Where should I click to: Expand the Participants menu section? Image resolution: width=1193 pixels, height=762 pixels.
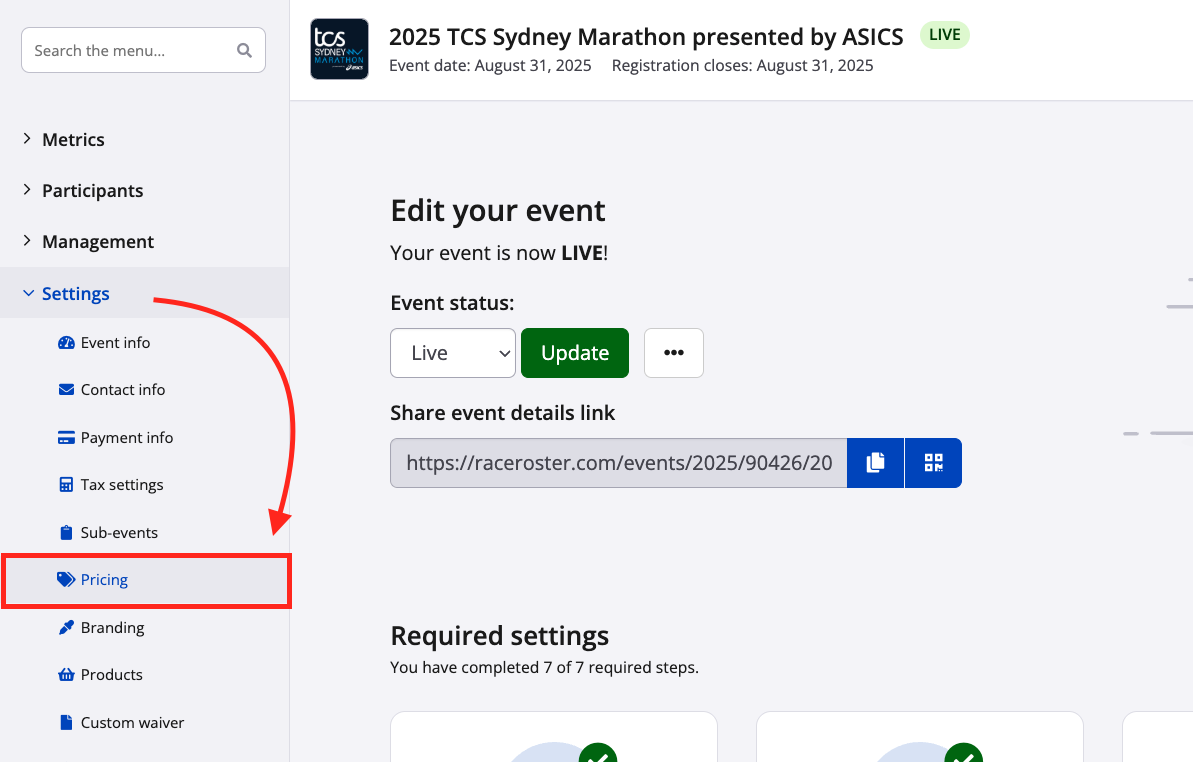click(x=92, y=191)
